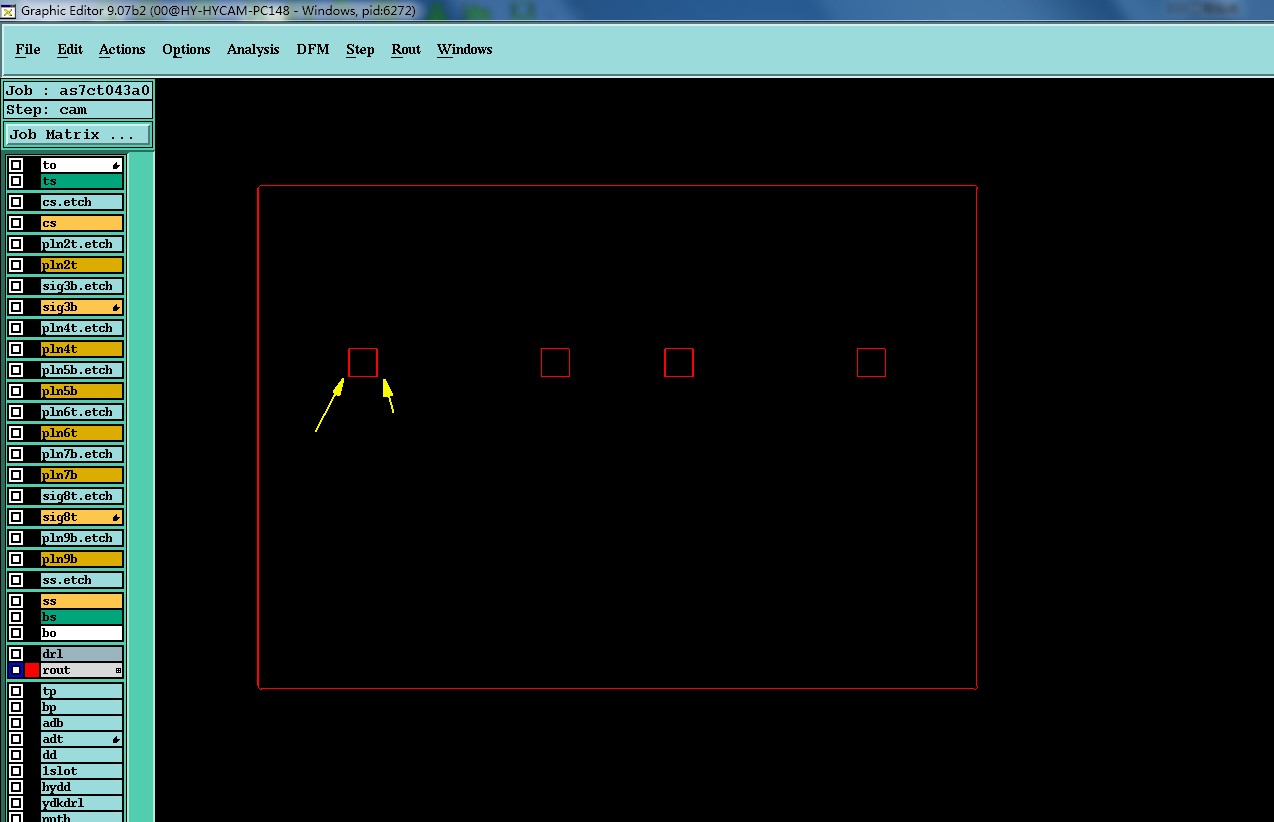Toggle display checkbox for cs layer
1274x822 pixels.
16,223
